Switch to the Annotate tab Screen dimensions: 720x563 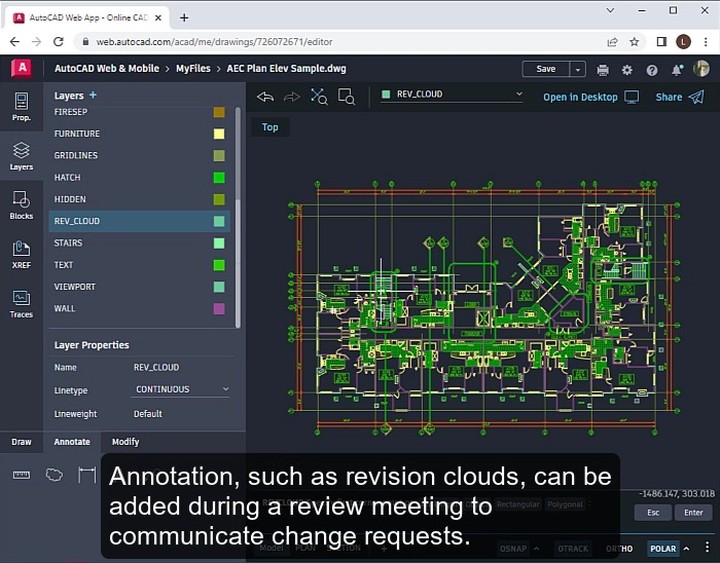[72, 442]
